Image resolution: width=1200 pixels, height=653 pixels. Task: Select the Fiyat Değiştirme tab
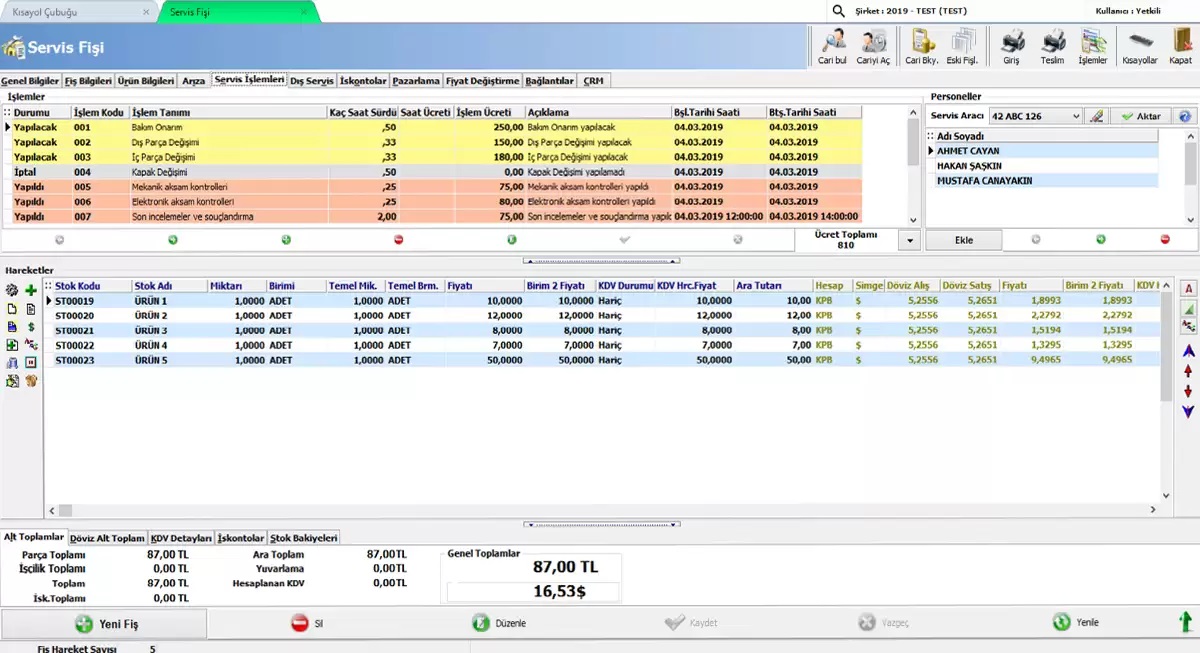[482, 80]
